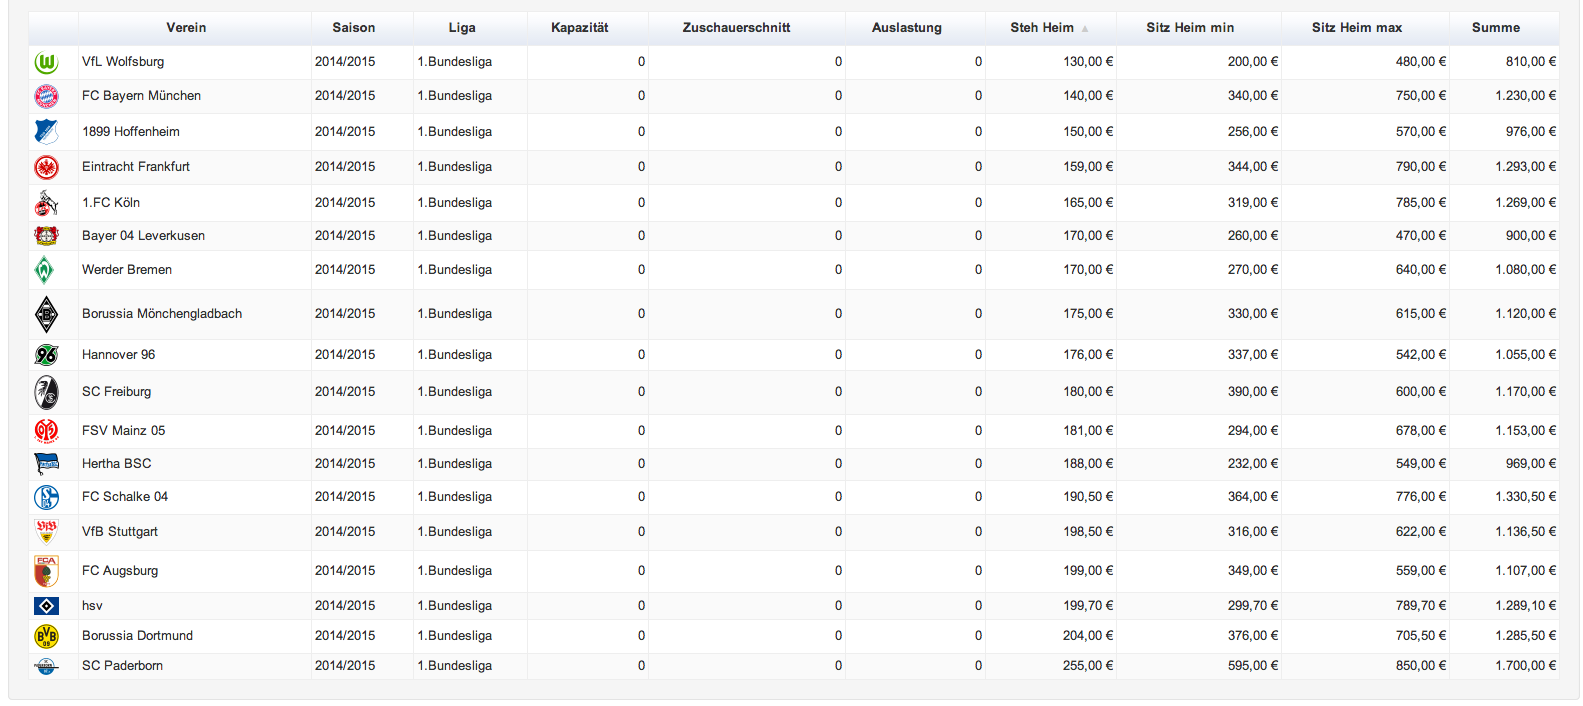Click the Kapazität column header

(579, 28)
